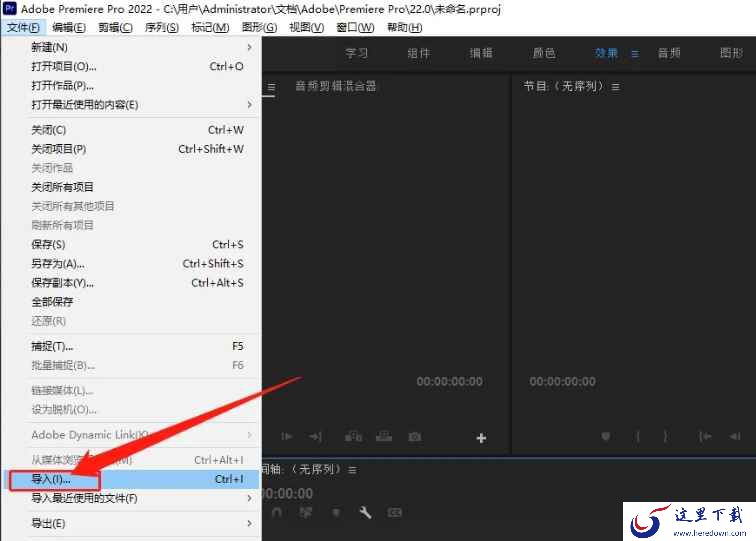756x541 pixels.
Task: Select 关闭项目(P) menu entry
Action: click(132, 149)
